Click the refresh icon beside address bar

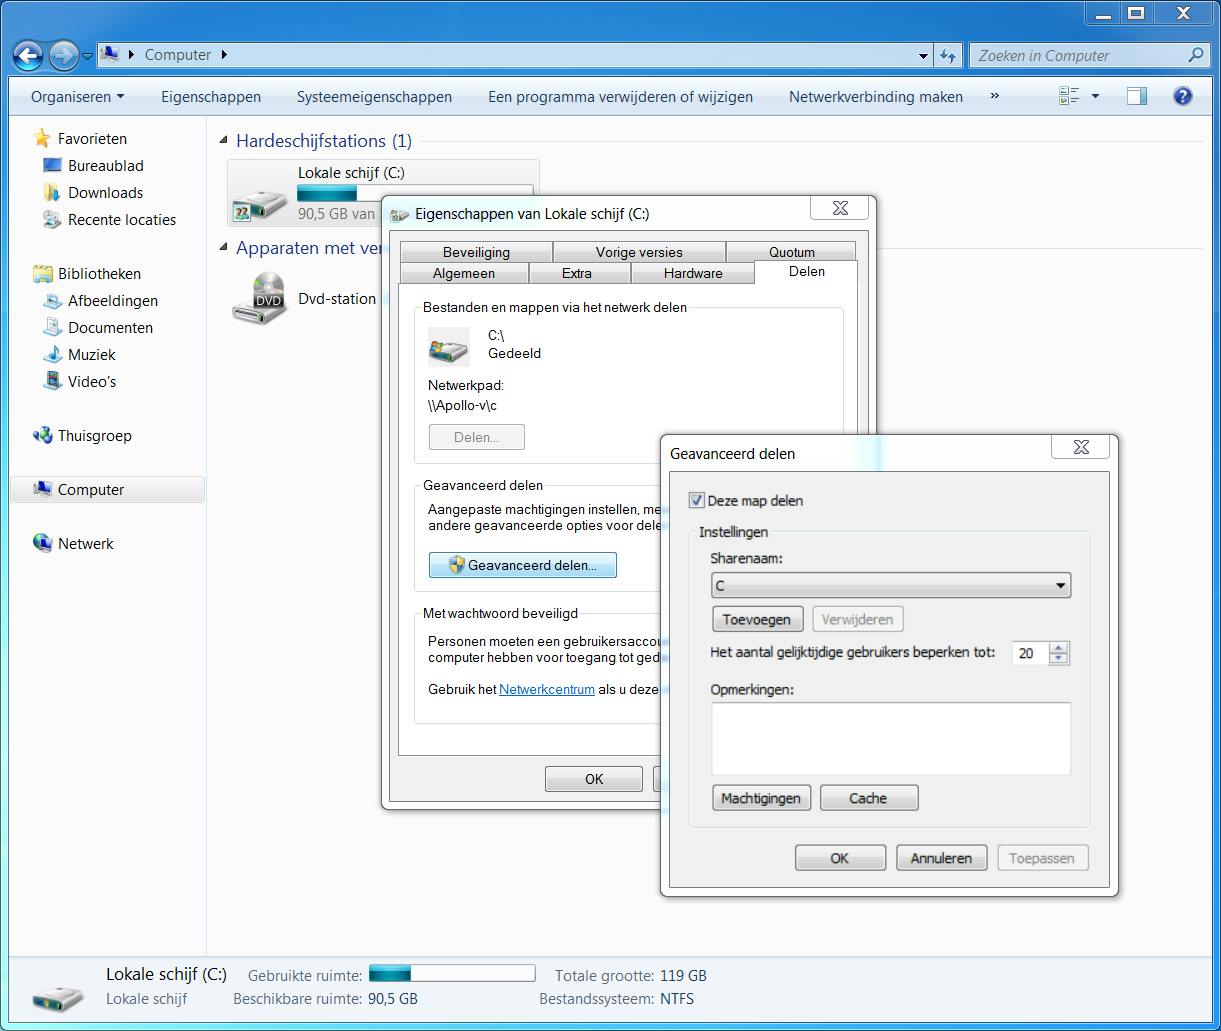tap(949, 56)
